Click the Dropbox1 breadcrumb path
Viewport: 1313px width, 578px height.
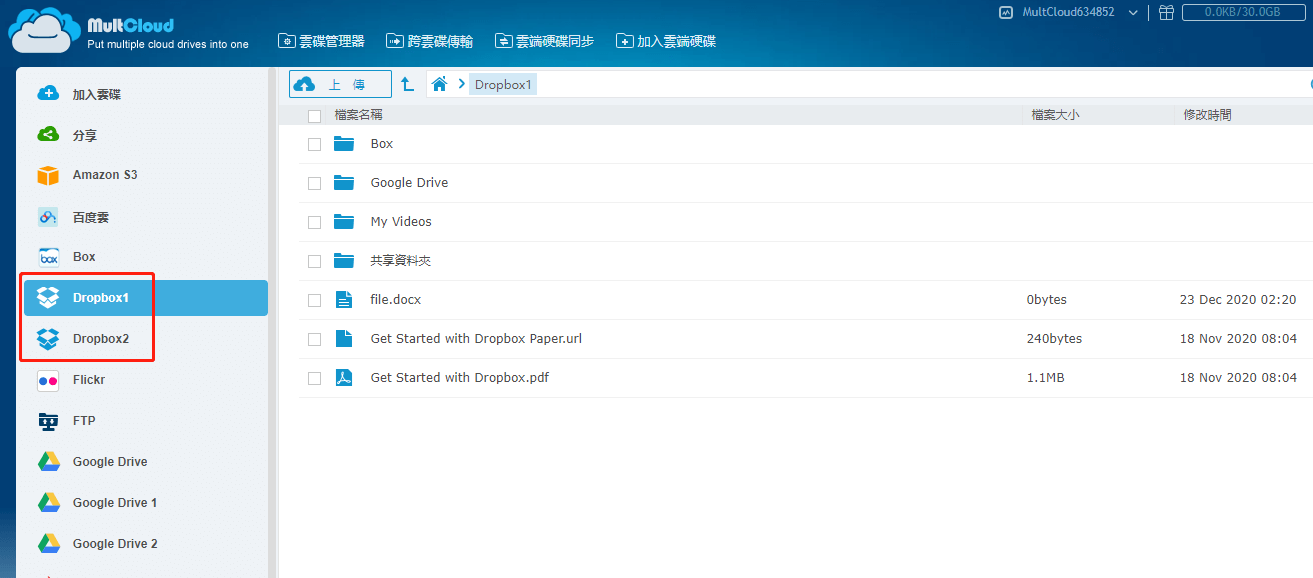point(503,85)
